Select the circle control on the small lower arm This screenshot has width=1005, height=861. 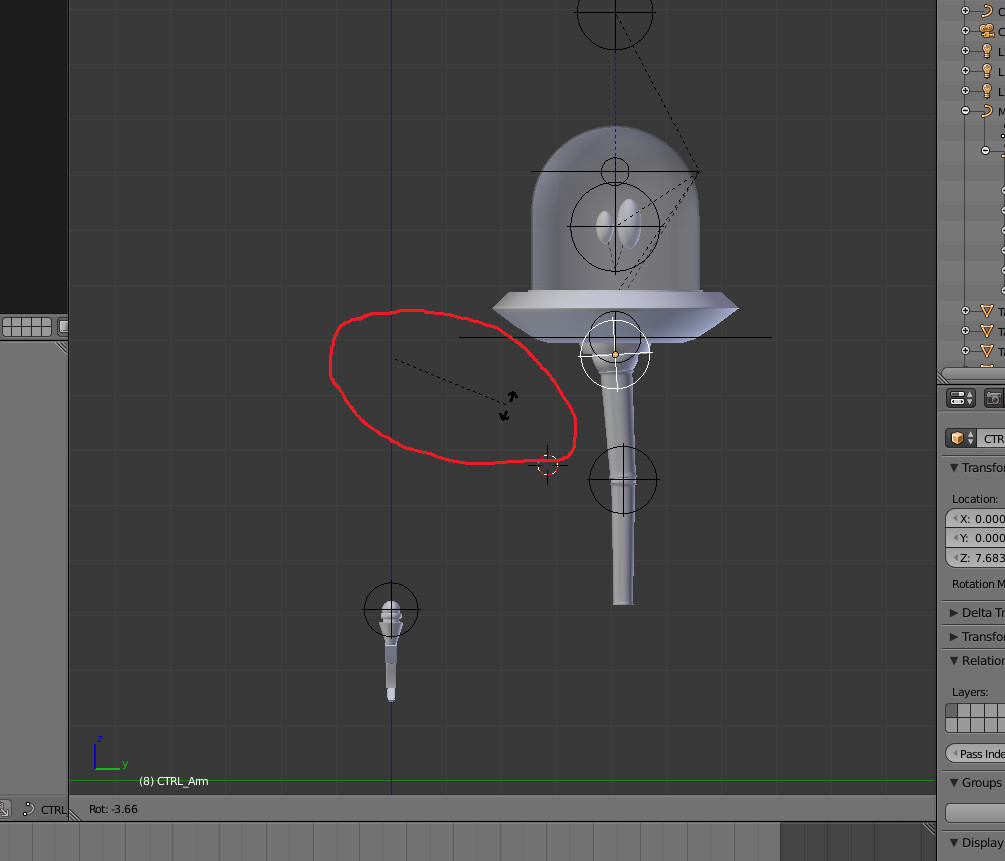tap(391, 610)
